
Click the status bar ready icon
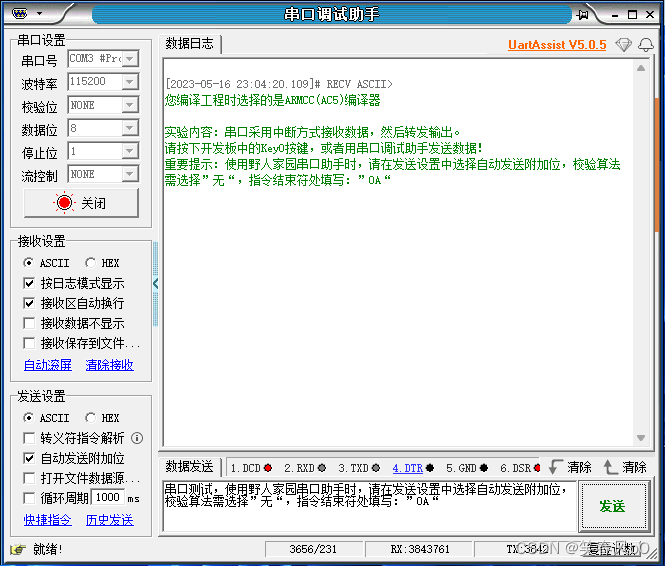click(x=18, y=549)
